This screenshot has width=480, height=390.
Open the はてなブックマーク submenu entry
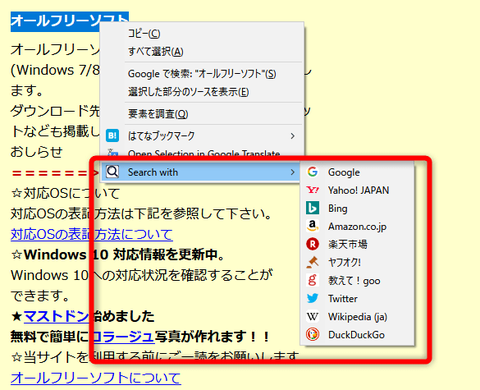[201, 136]
